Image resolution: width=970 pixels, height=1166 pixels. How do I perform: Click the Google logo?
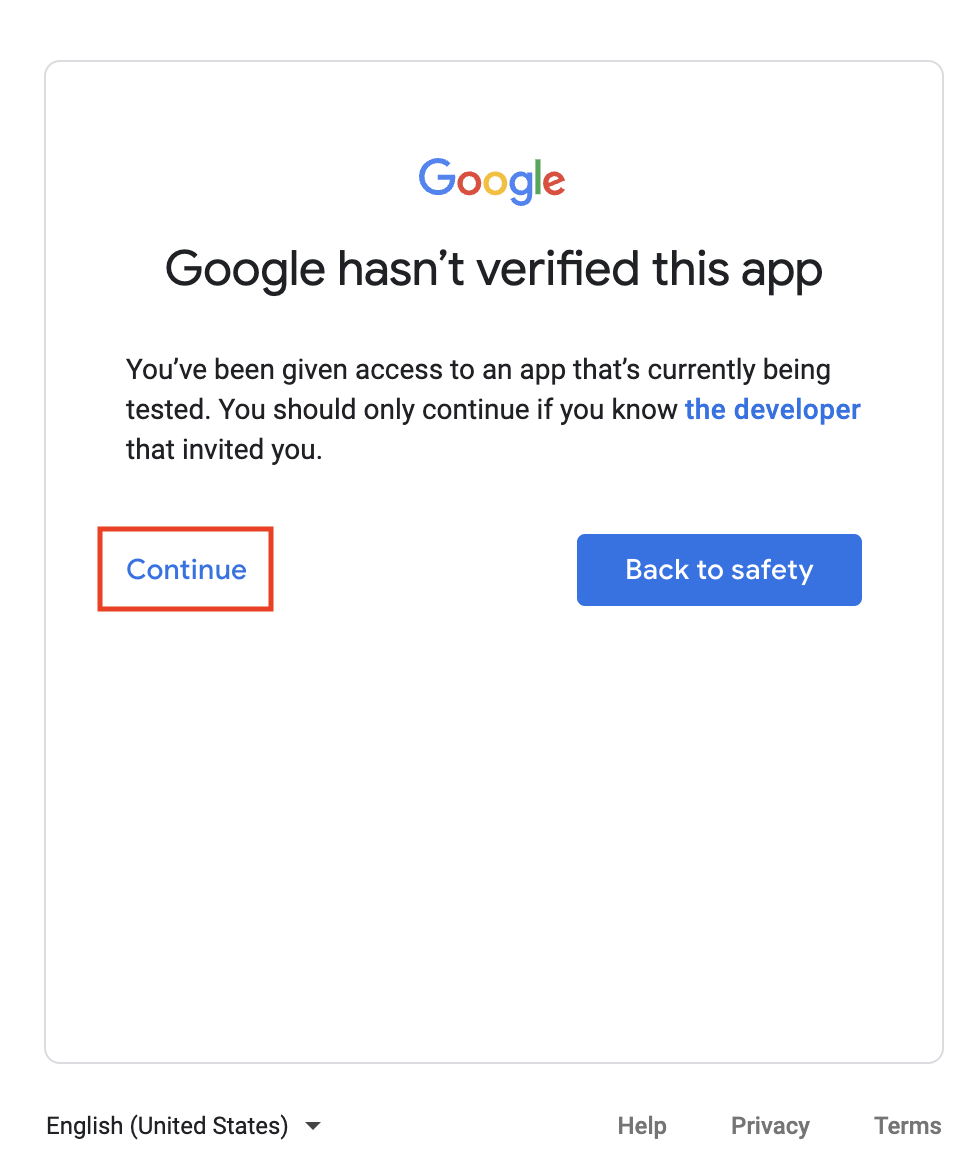coord(491,180)
